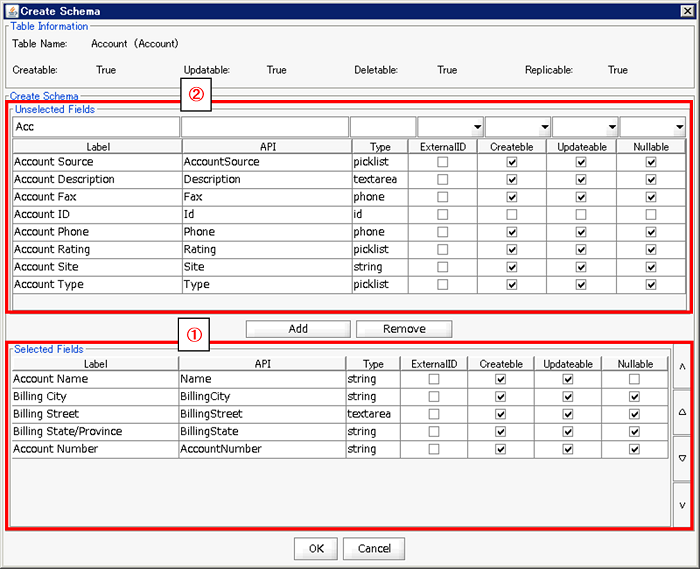This screenshot has height=569, width=700.
Task: Toggle ExternalID checkbox for Account Source
Action: (443, 162)
